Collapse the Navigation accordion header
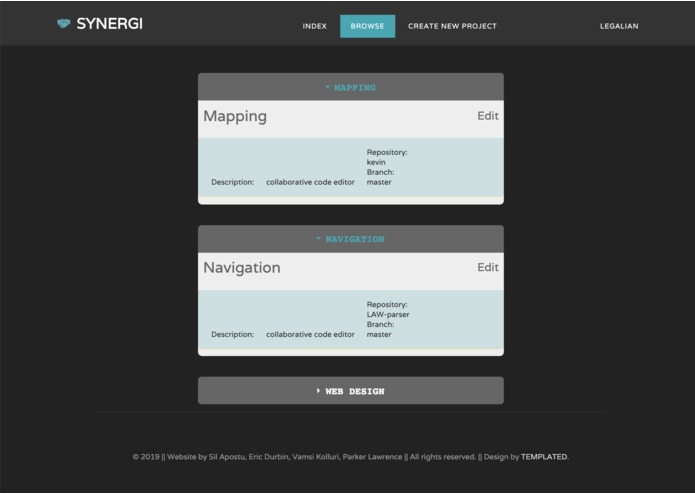Screen dimensions: 695x494 coord(351,239)
